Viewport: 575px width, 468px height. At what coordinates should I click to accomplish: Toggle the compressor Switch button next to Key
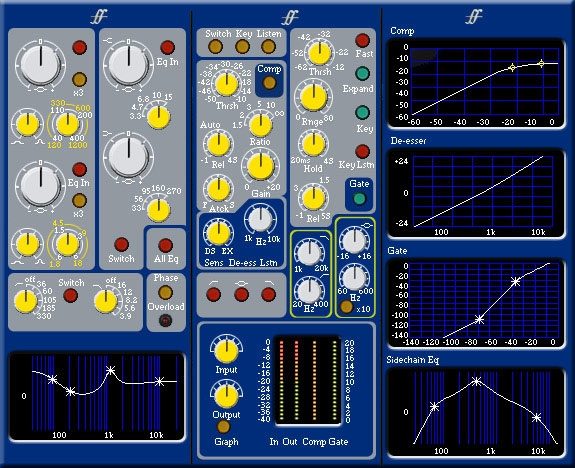point(215,47)
